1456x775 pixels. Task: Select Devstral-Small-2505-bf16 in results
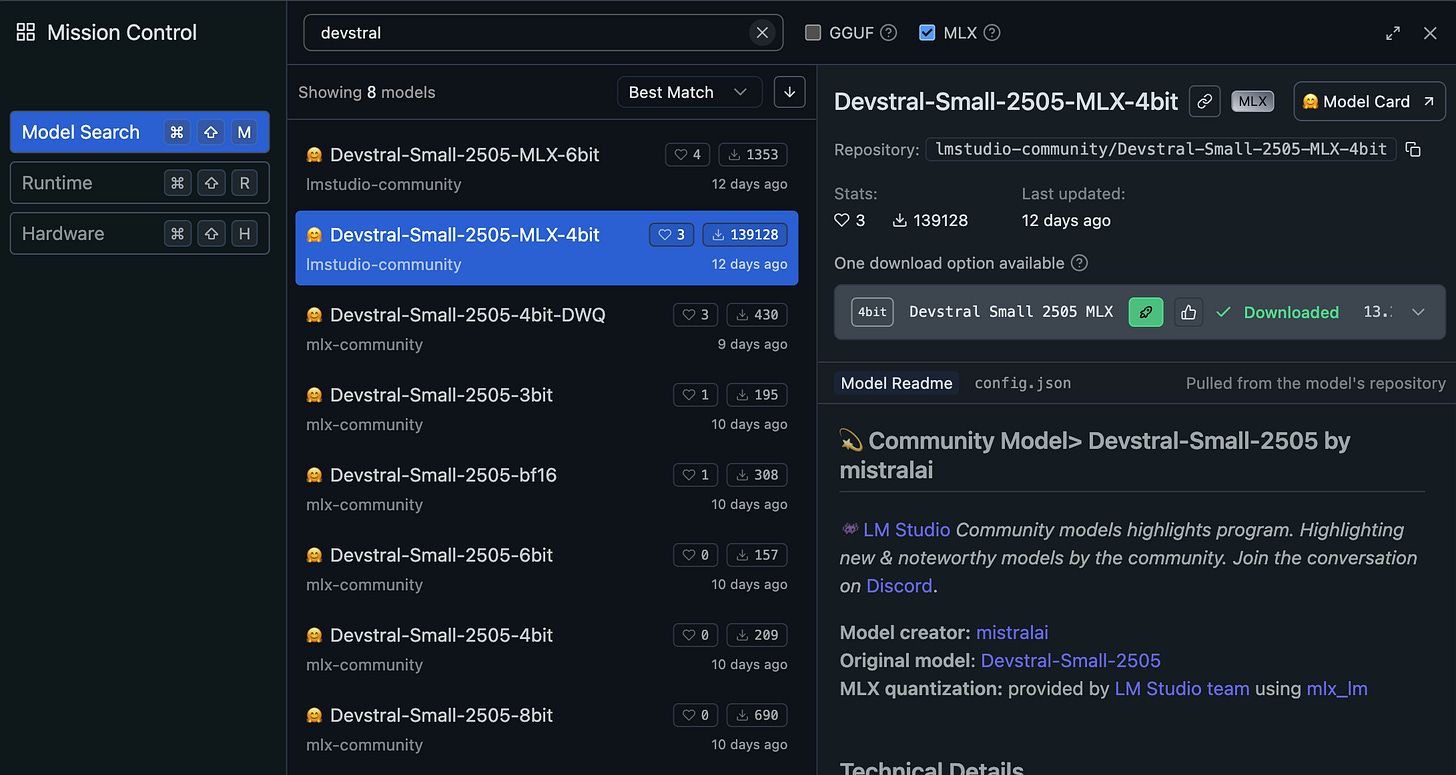(x=547, y=488)
